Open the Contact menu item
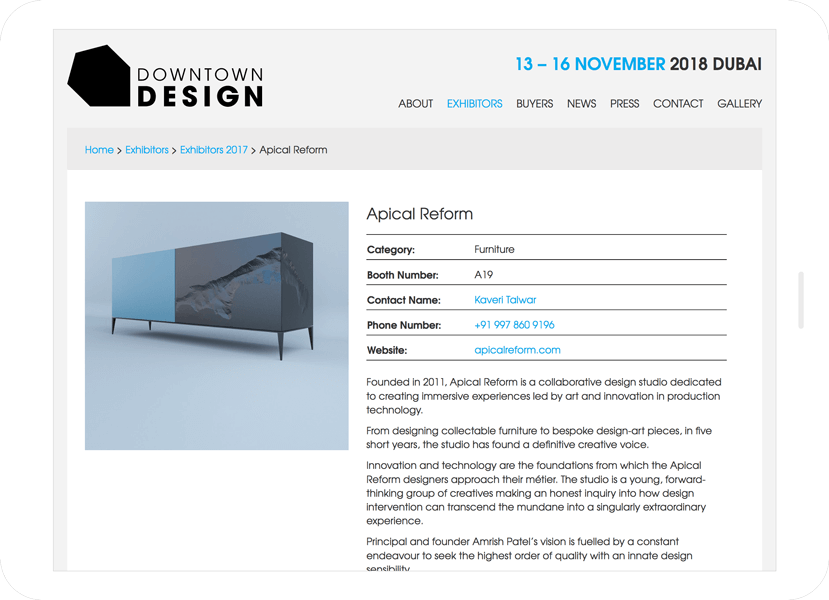 (x=678, y=104)
